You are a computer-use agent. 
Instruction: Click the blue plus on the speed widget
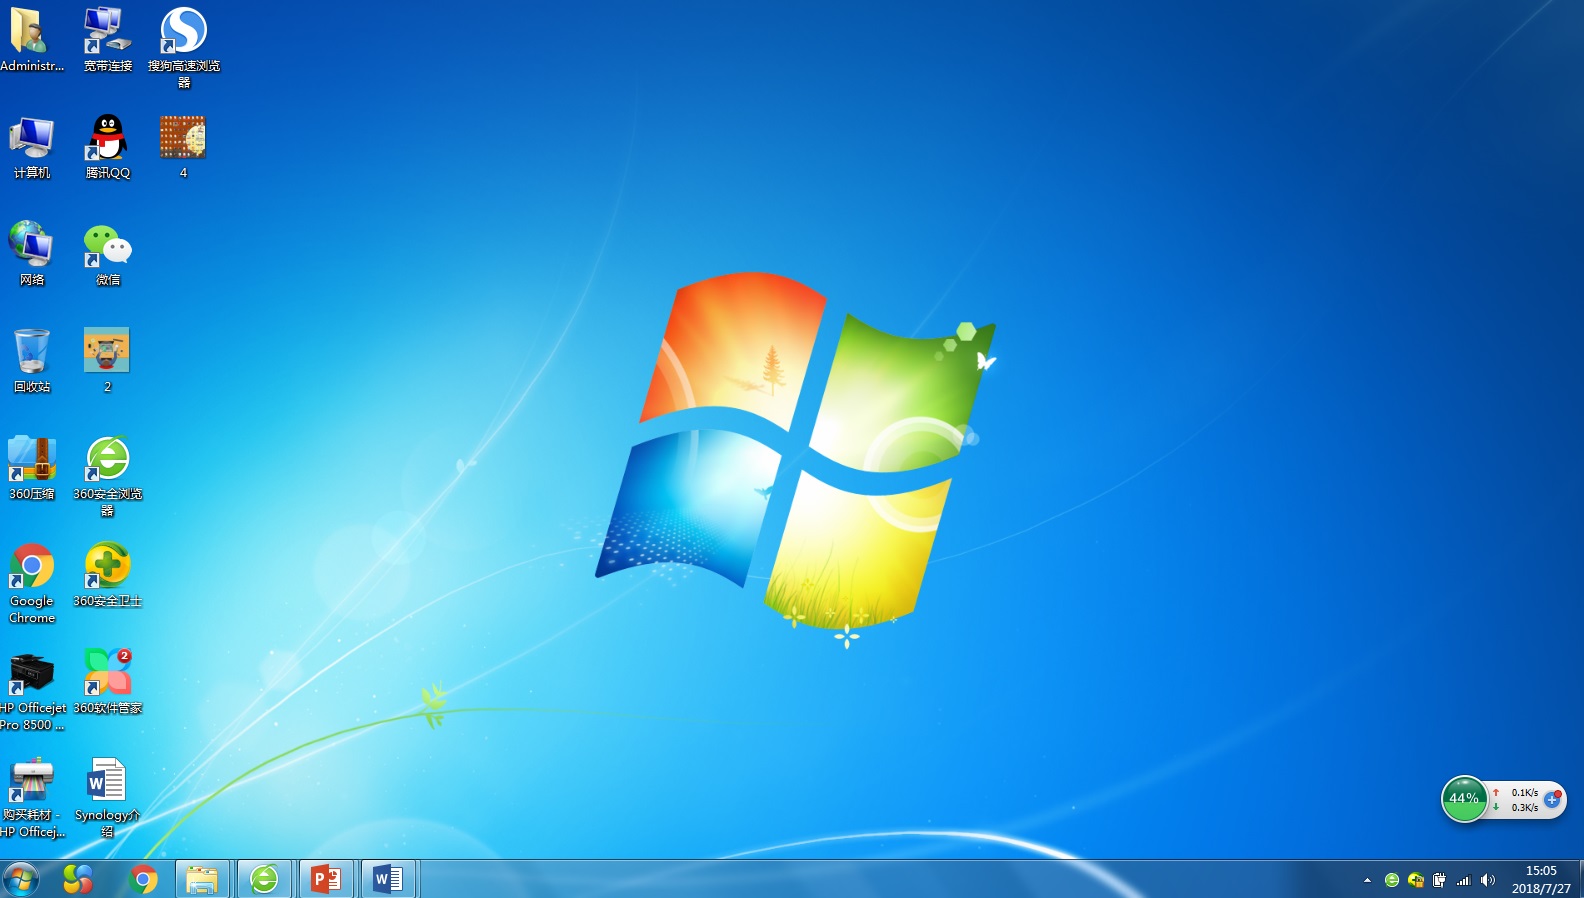[x=1552, y=800]
